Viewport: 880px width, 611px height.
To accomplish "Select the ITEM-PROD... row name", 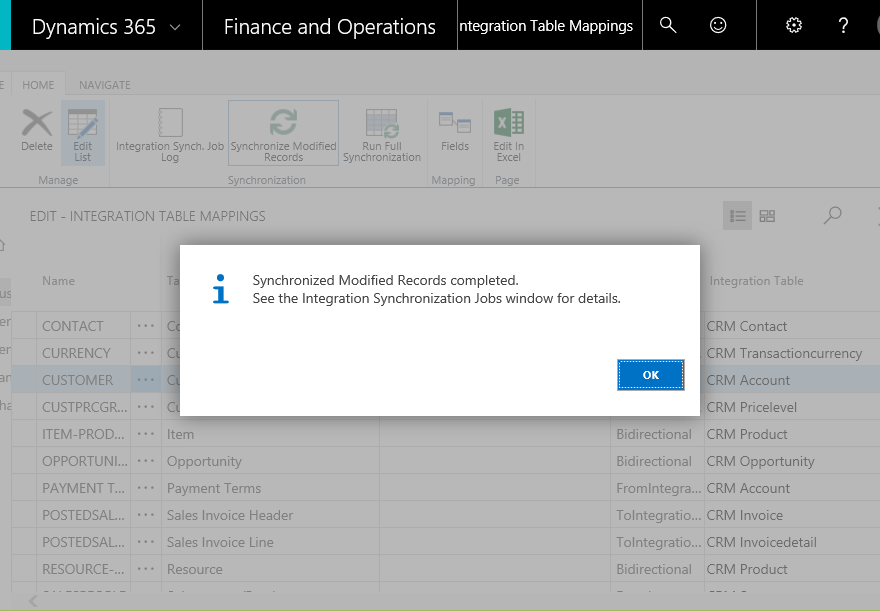I will tap(84, 434).
